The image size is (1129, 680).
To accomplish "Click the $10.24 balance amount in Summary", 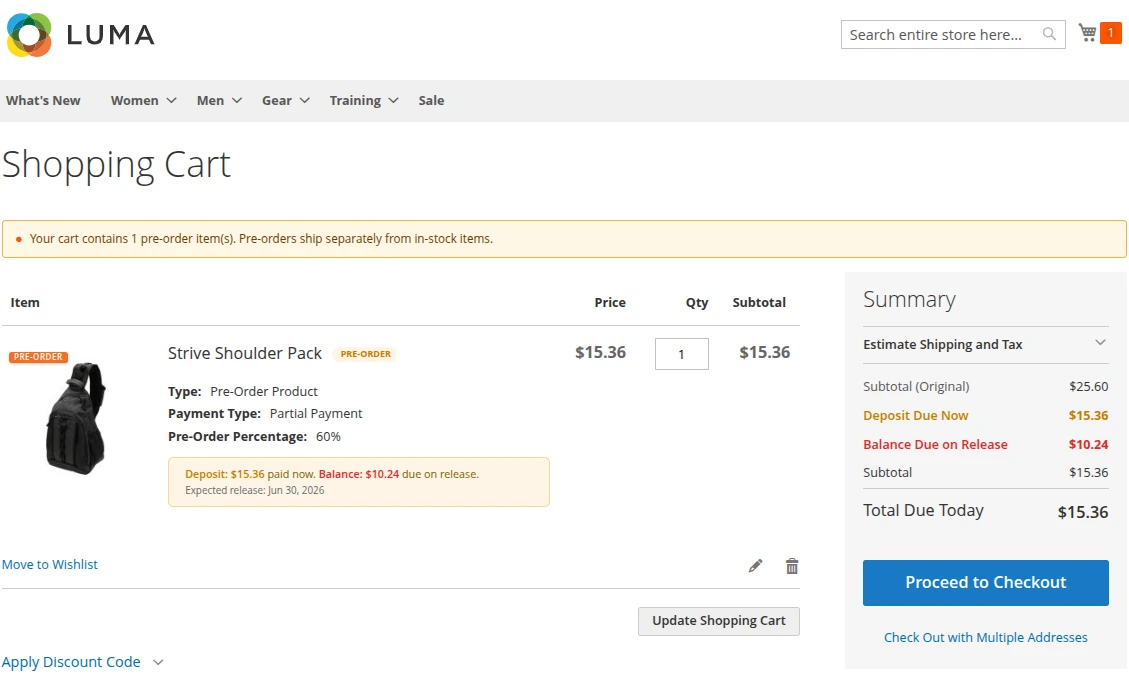I will (x=1088, y=444).
